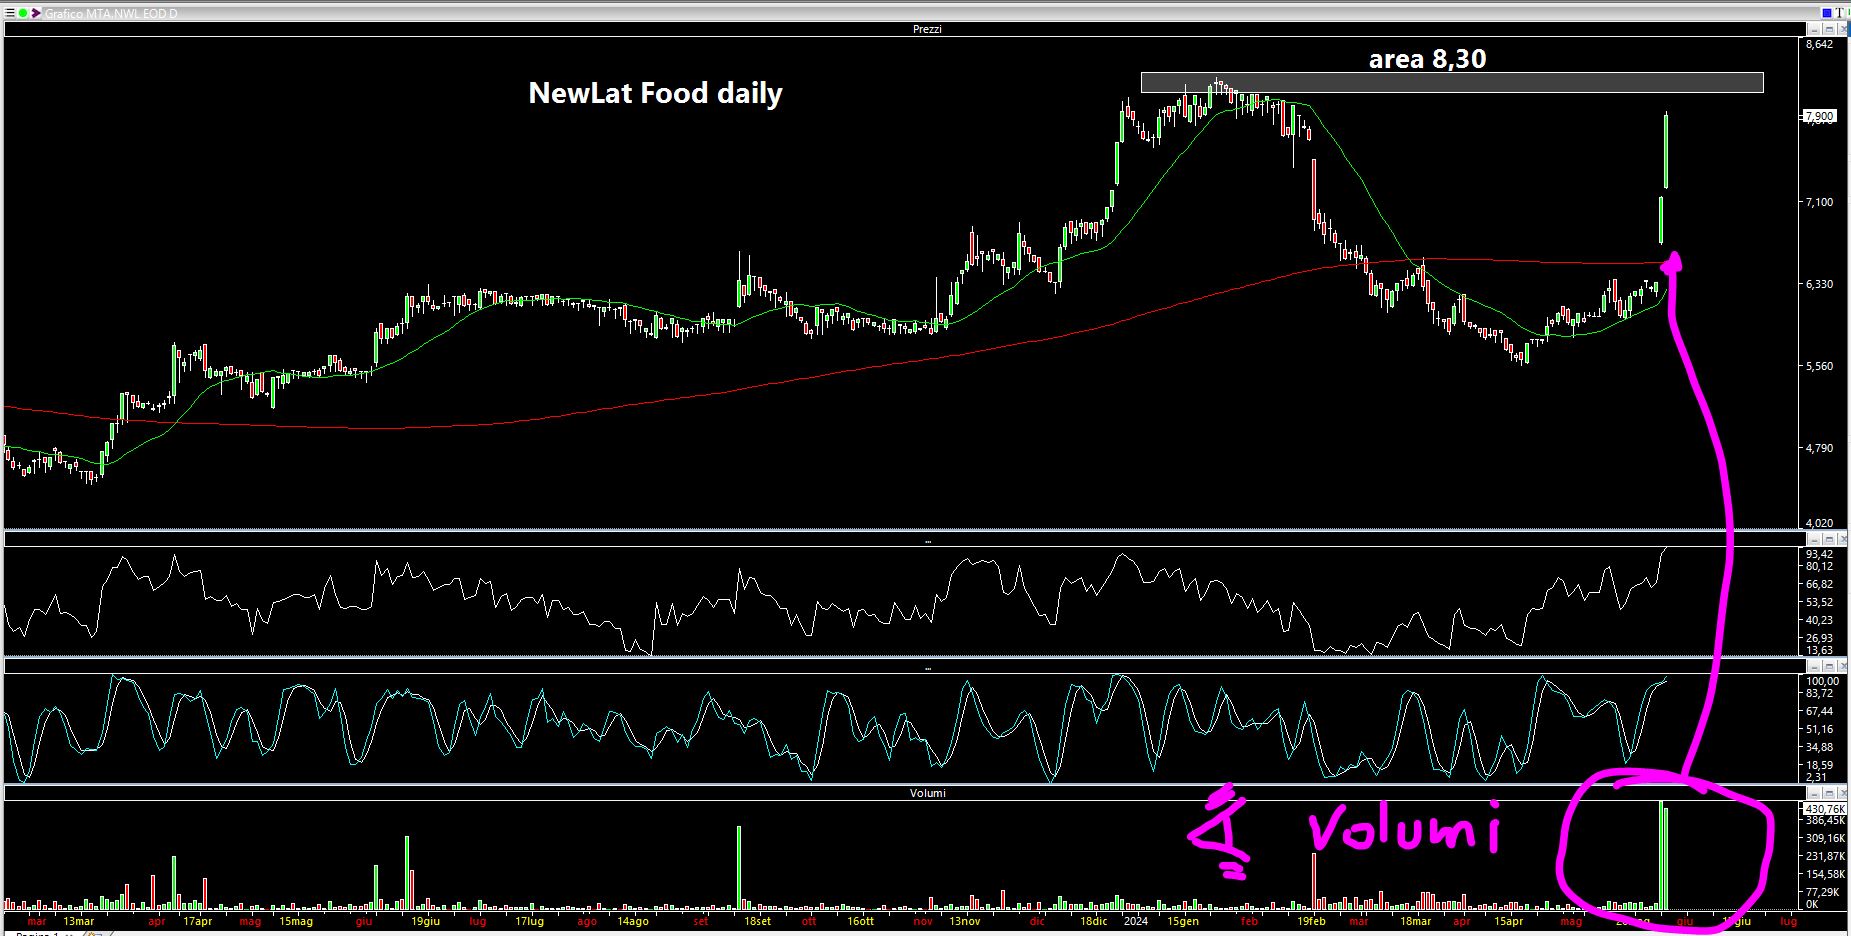Click the 100,00 stochastic axis value
The height and width of the screenshot is (936, 1851).
point(1822,681)
